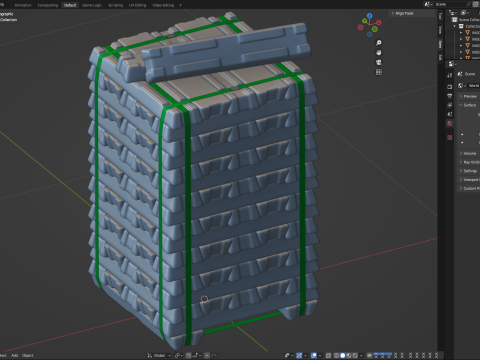Expand the Align Tools panel
The image size is (480, 360).
(x=413, y=13)
